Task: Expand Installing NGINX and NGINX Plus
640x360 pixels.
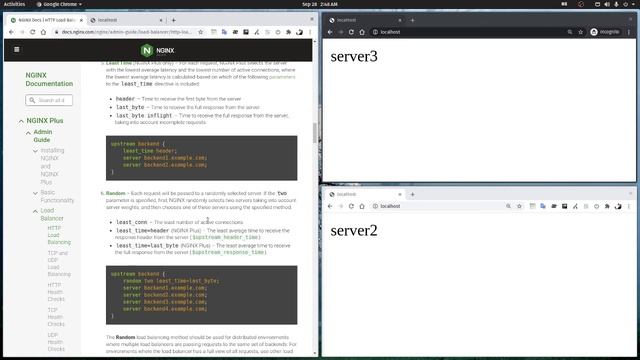Action: (36, 151)
